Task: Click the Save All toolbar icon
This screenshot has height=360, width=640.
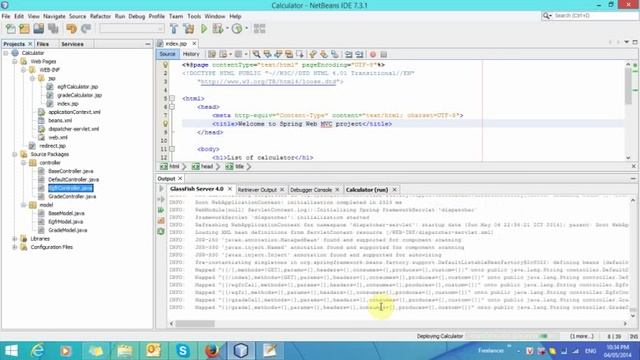Action: click(x=53, y=29)
